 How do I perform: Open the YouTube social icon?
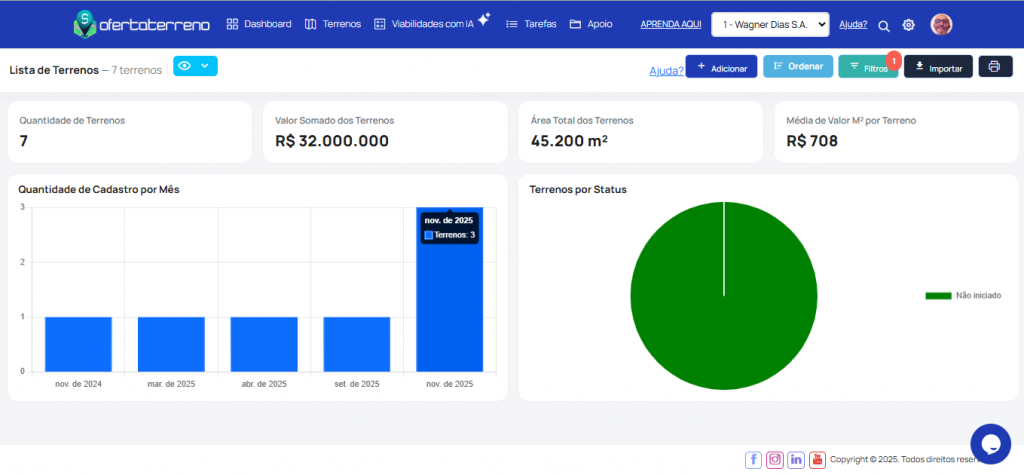click(817, 460)
